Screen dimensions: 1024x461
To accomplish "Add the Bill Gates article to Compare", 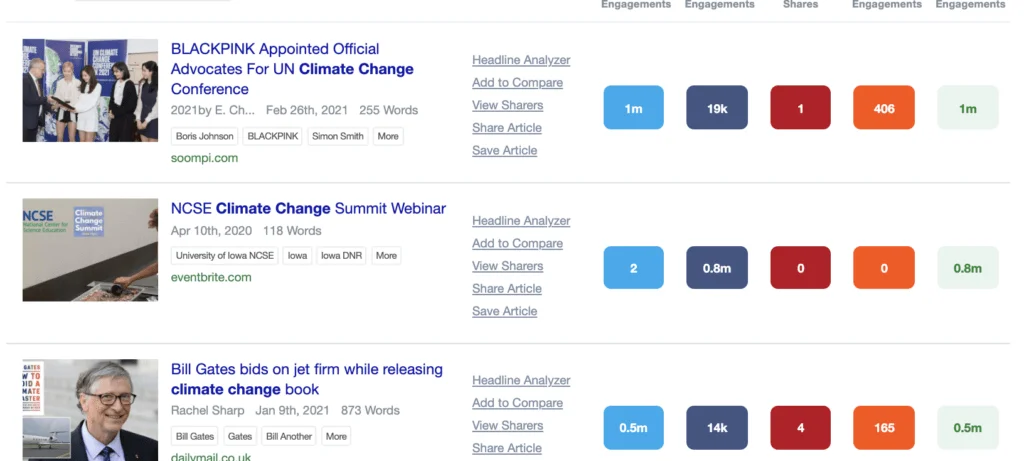I will pyautogui.click(x=517, y=404).
